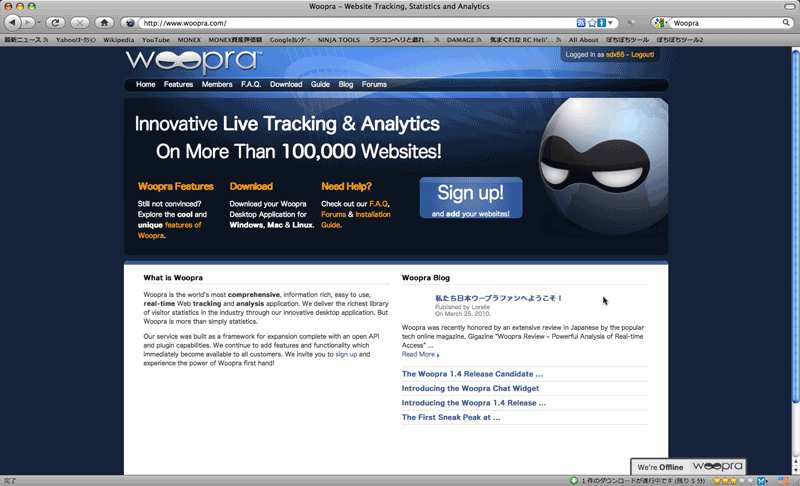800x486 pixels.
Task: Open the Japanese blog post title link
Action: click(498, 298)
